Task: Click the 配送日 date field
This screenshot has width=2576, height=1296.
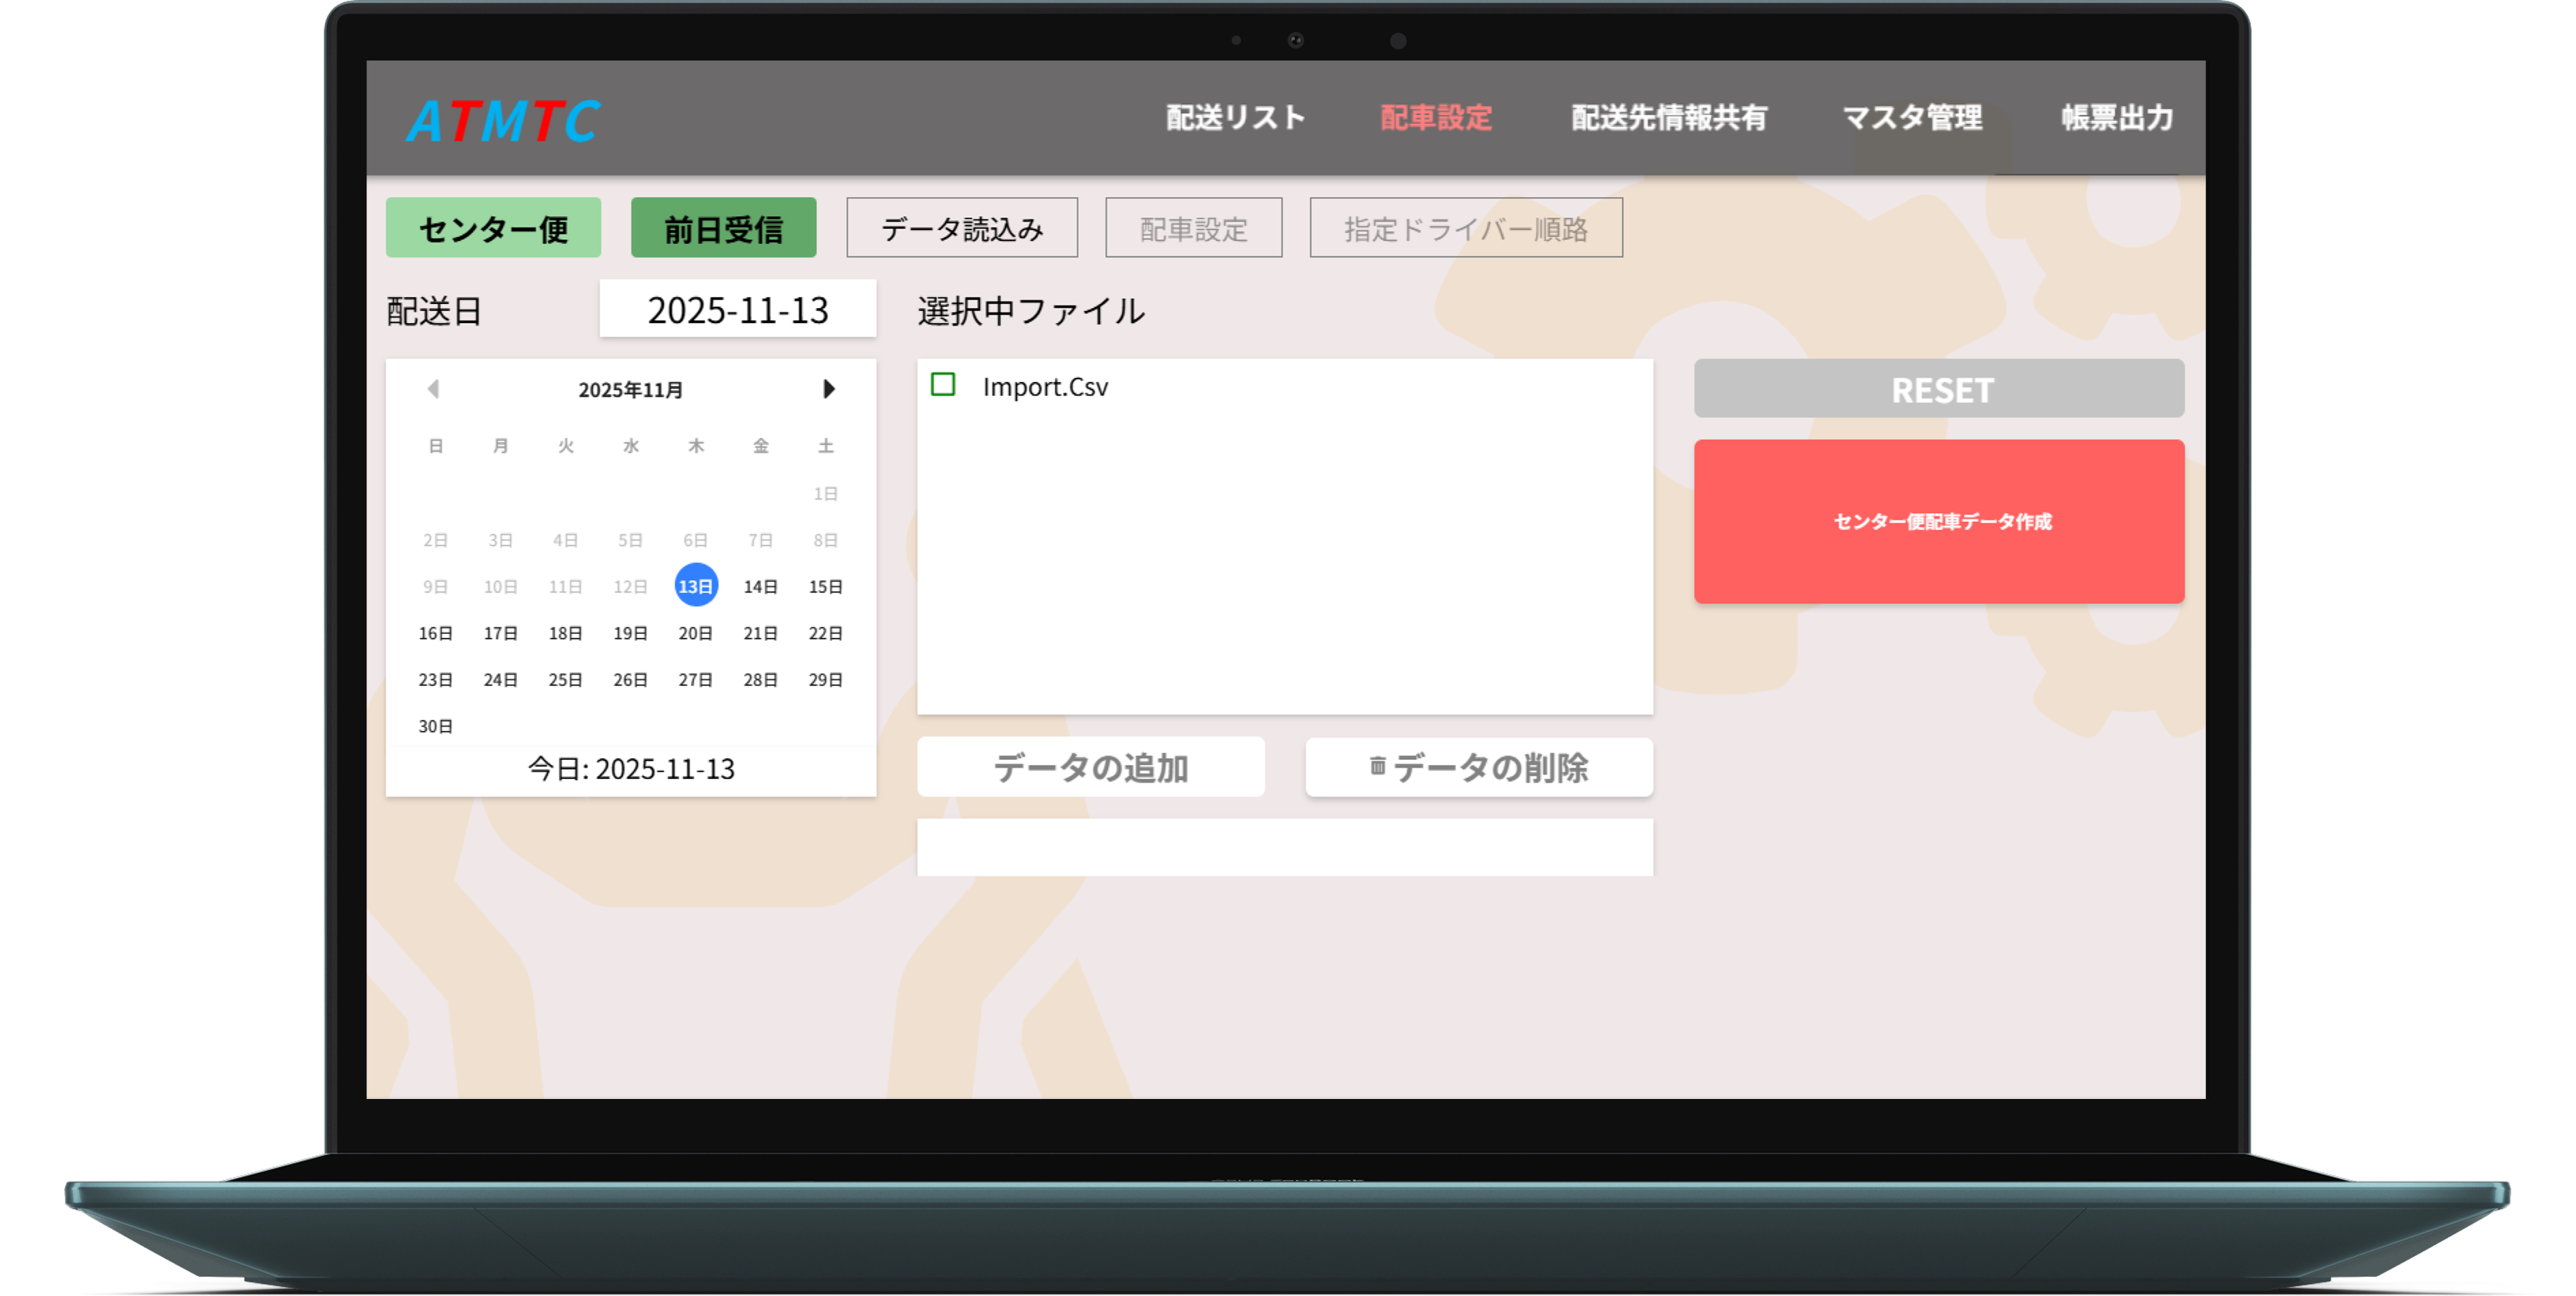Action: click(737, 310)
